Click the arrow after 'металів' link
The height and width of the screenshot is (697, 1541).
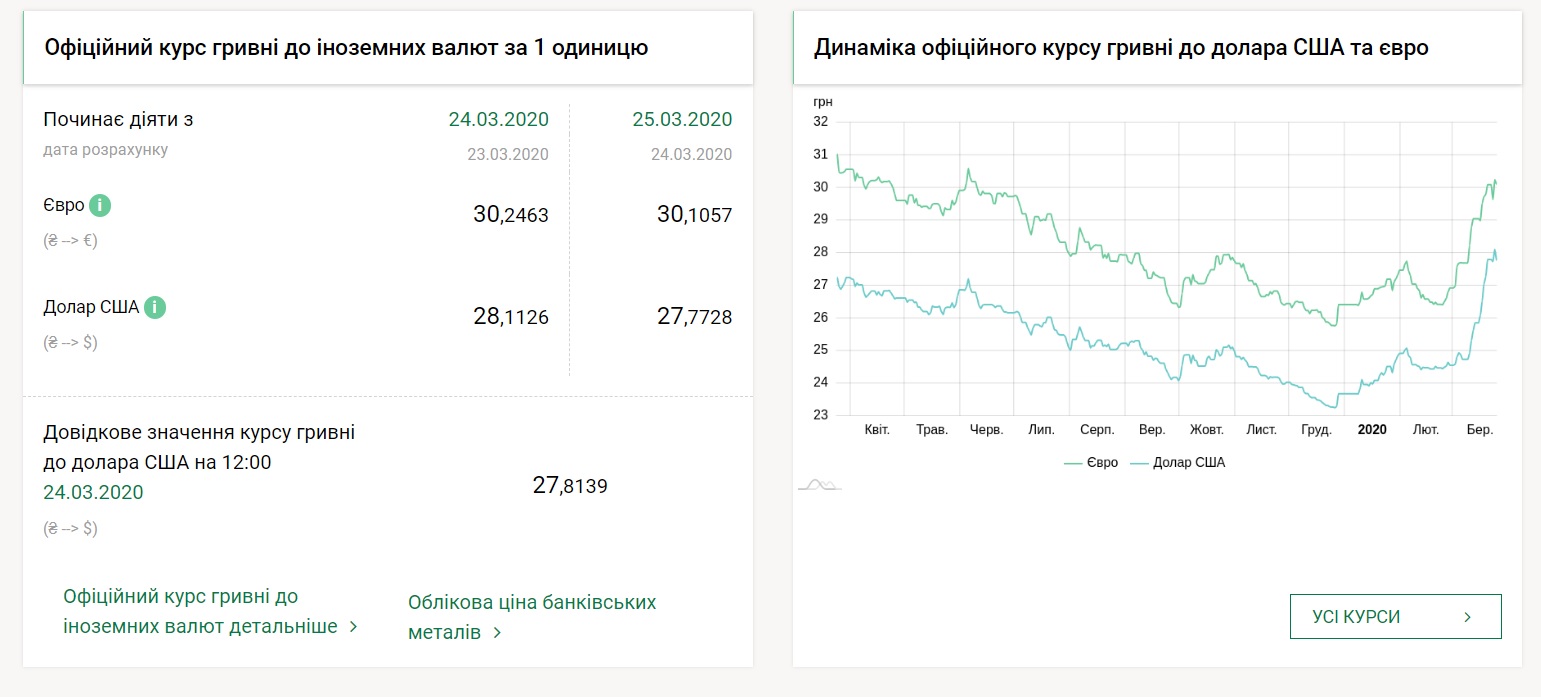coord(497,633)
